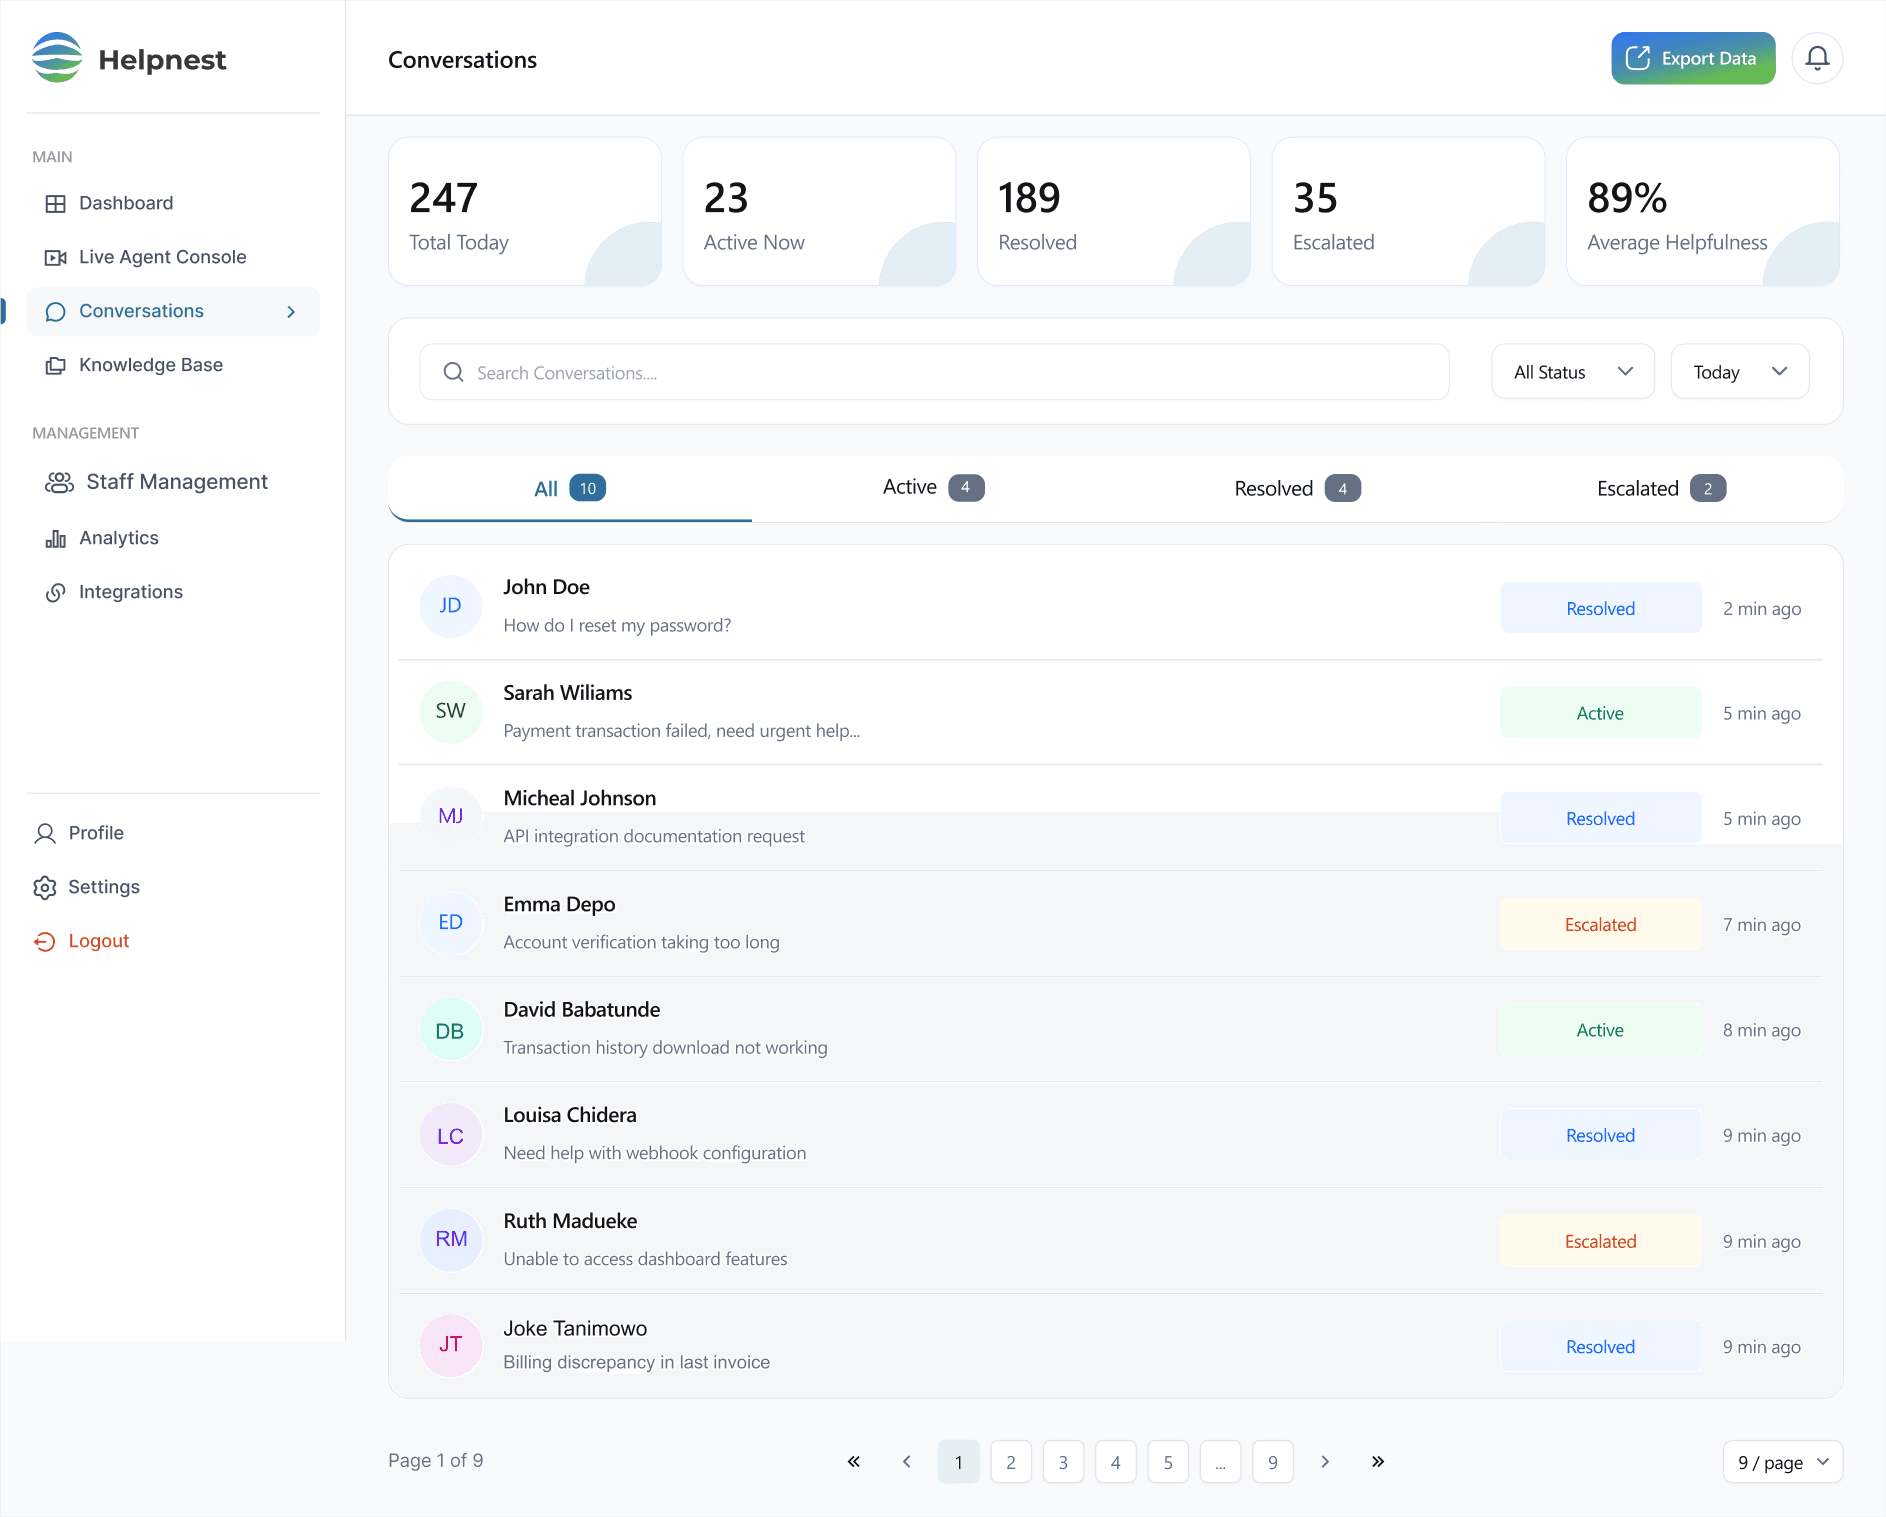Open the All Status dropdown
1886x1517 pixels.
tap(1573, 372)
